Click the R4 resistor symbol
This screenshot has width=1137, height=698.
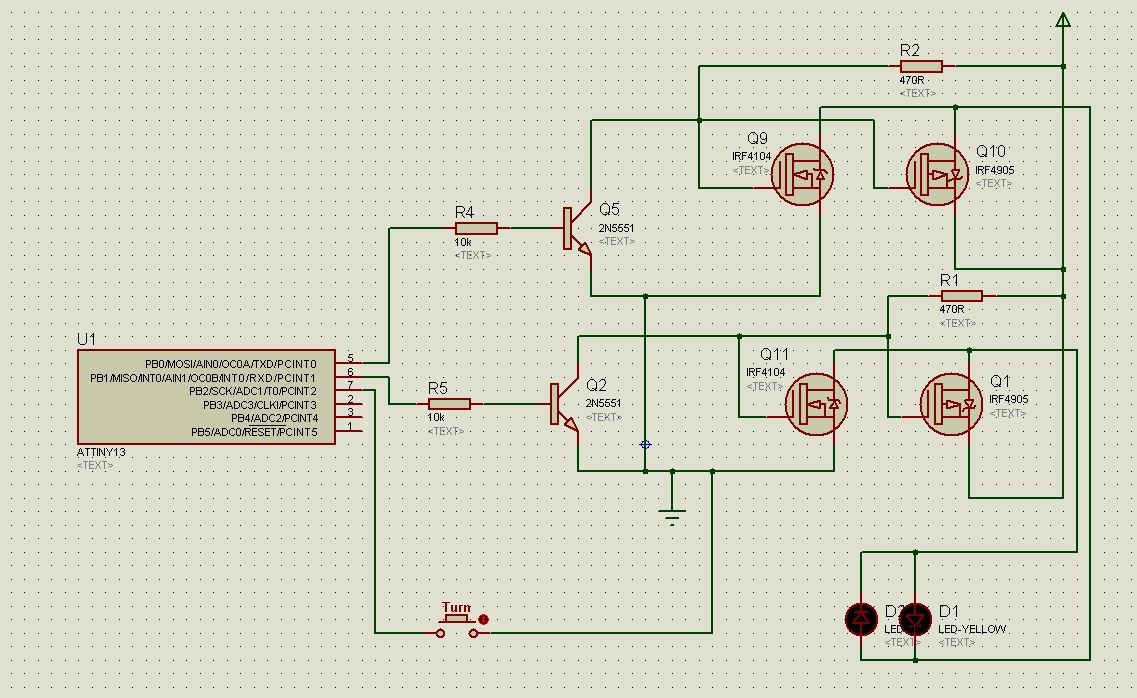click(476, 228)
